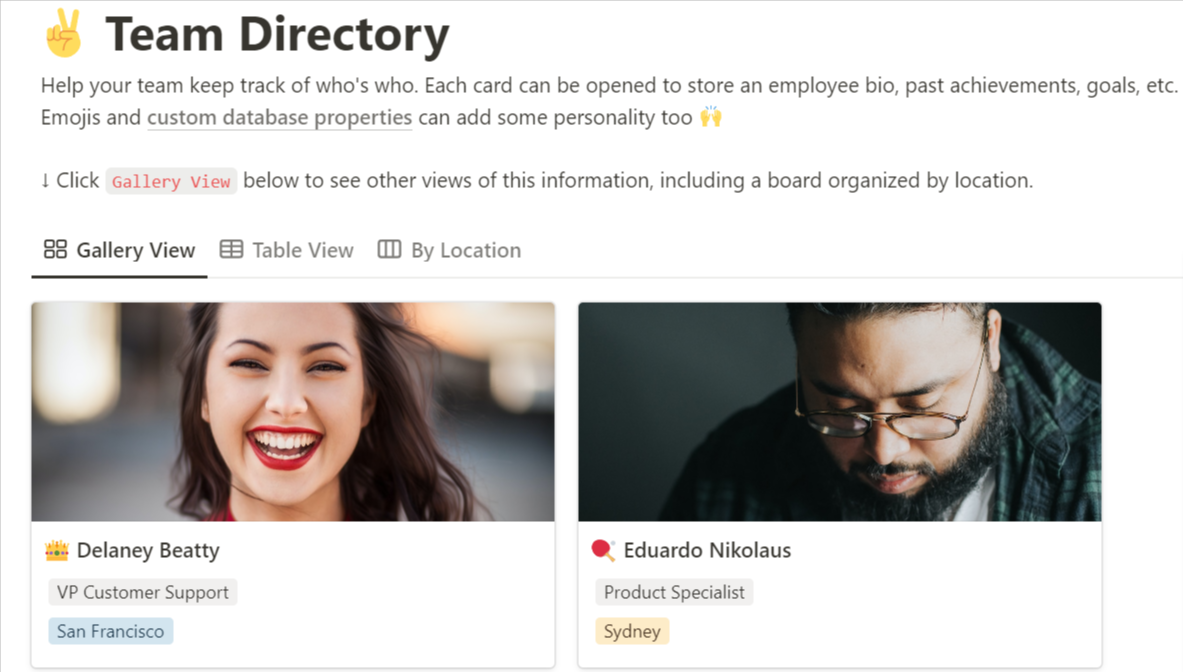The image size is (1183, 672).
Task: Click the raising hands emoji in the description
Action: pyautogui.click(x=710, y=117)
